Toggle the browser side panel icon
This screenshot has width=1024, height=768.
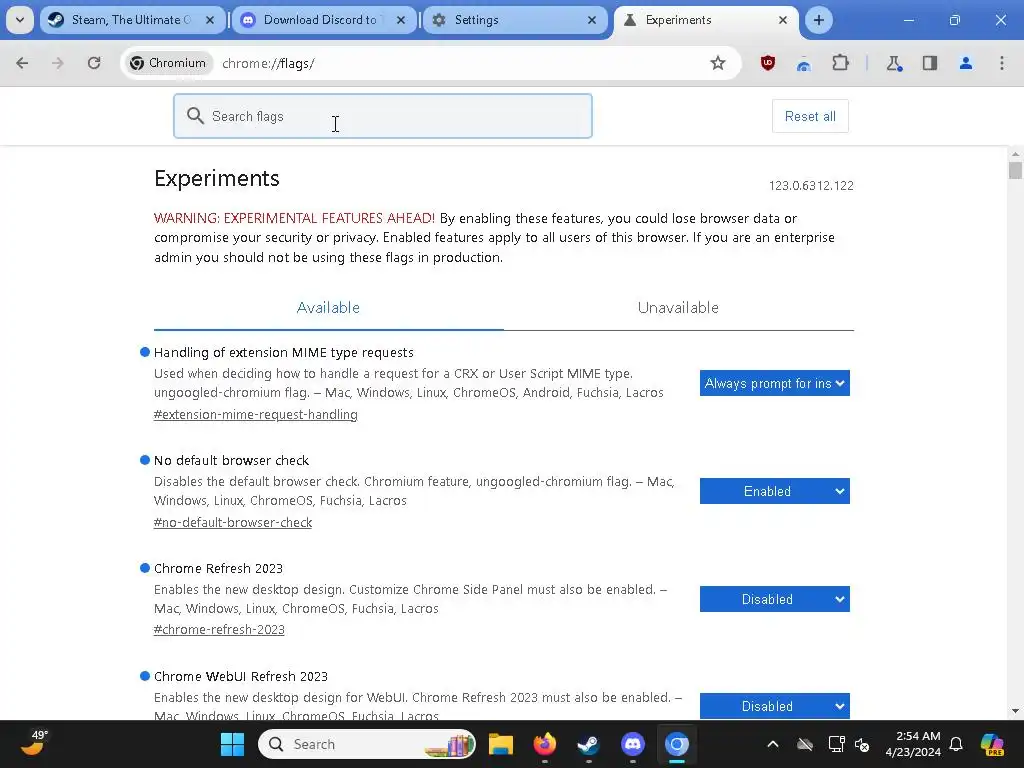point(930,63)
